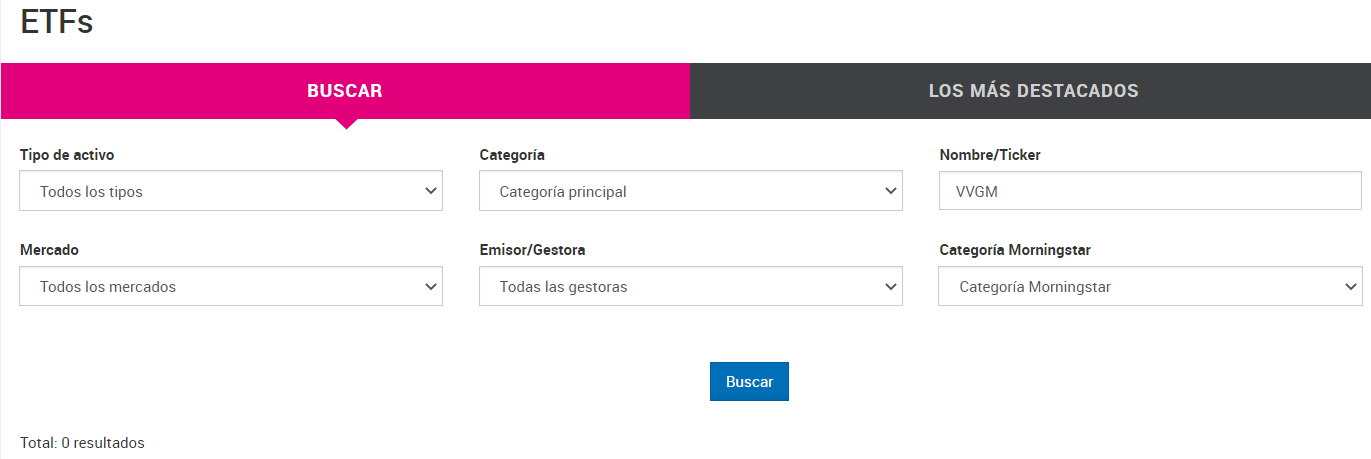Image resolution: width=1371 pixels, height=459 pixels.
Task: Click the Emisor/Gestora label
Action: coord(532,250)
